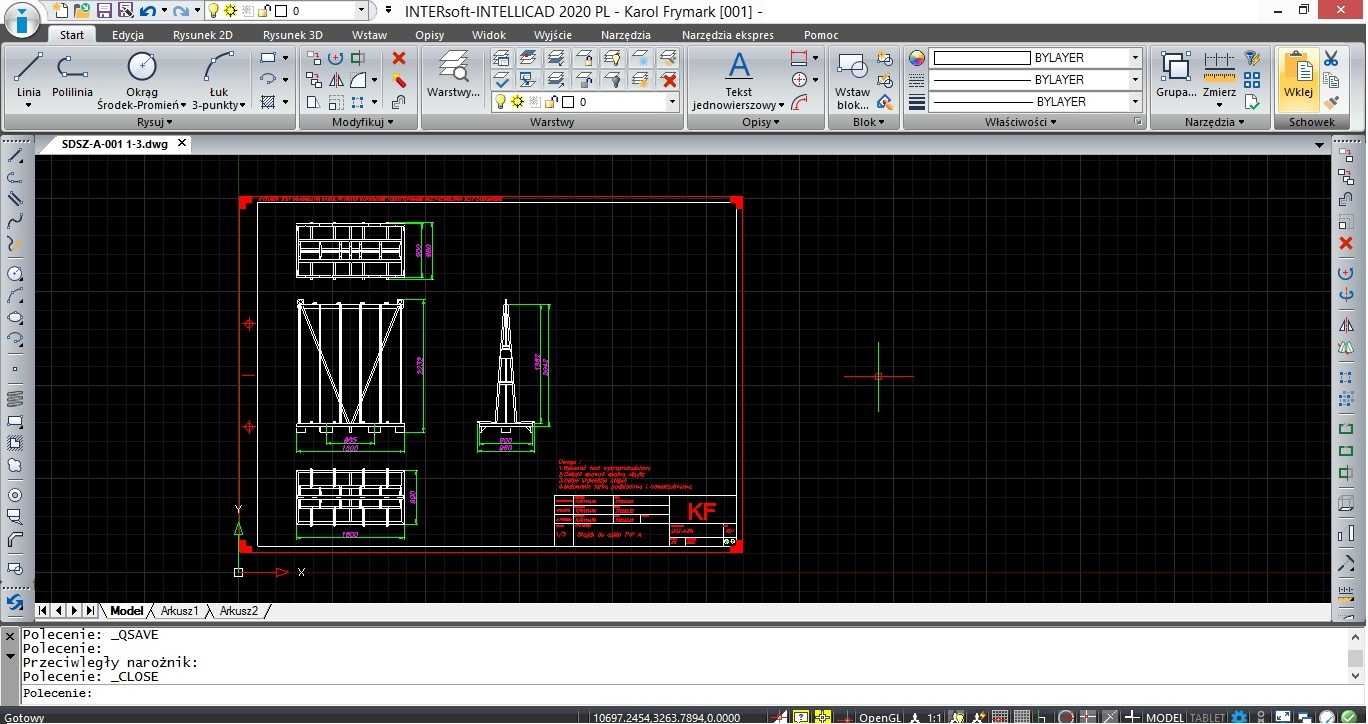Click the new document icon in quick access
The image size is (1368, 724).
tap(62, 11)
